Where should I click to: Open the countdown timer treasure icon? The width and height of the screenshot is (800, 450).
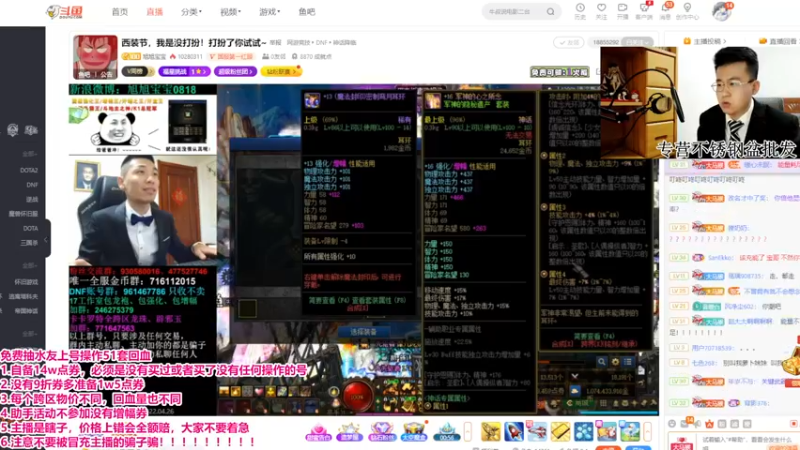tap(446, 432)
